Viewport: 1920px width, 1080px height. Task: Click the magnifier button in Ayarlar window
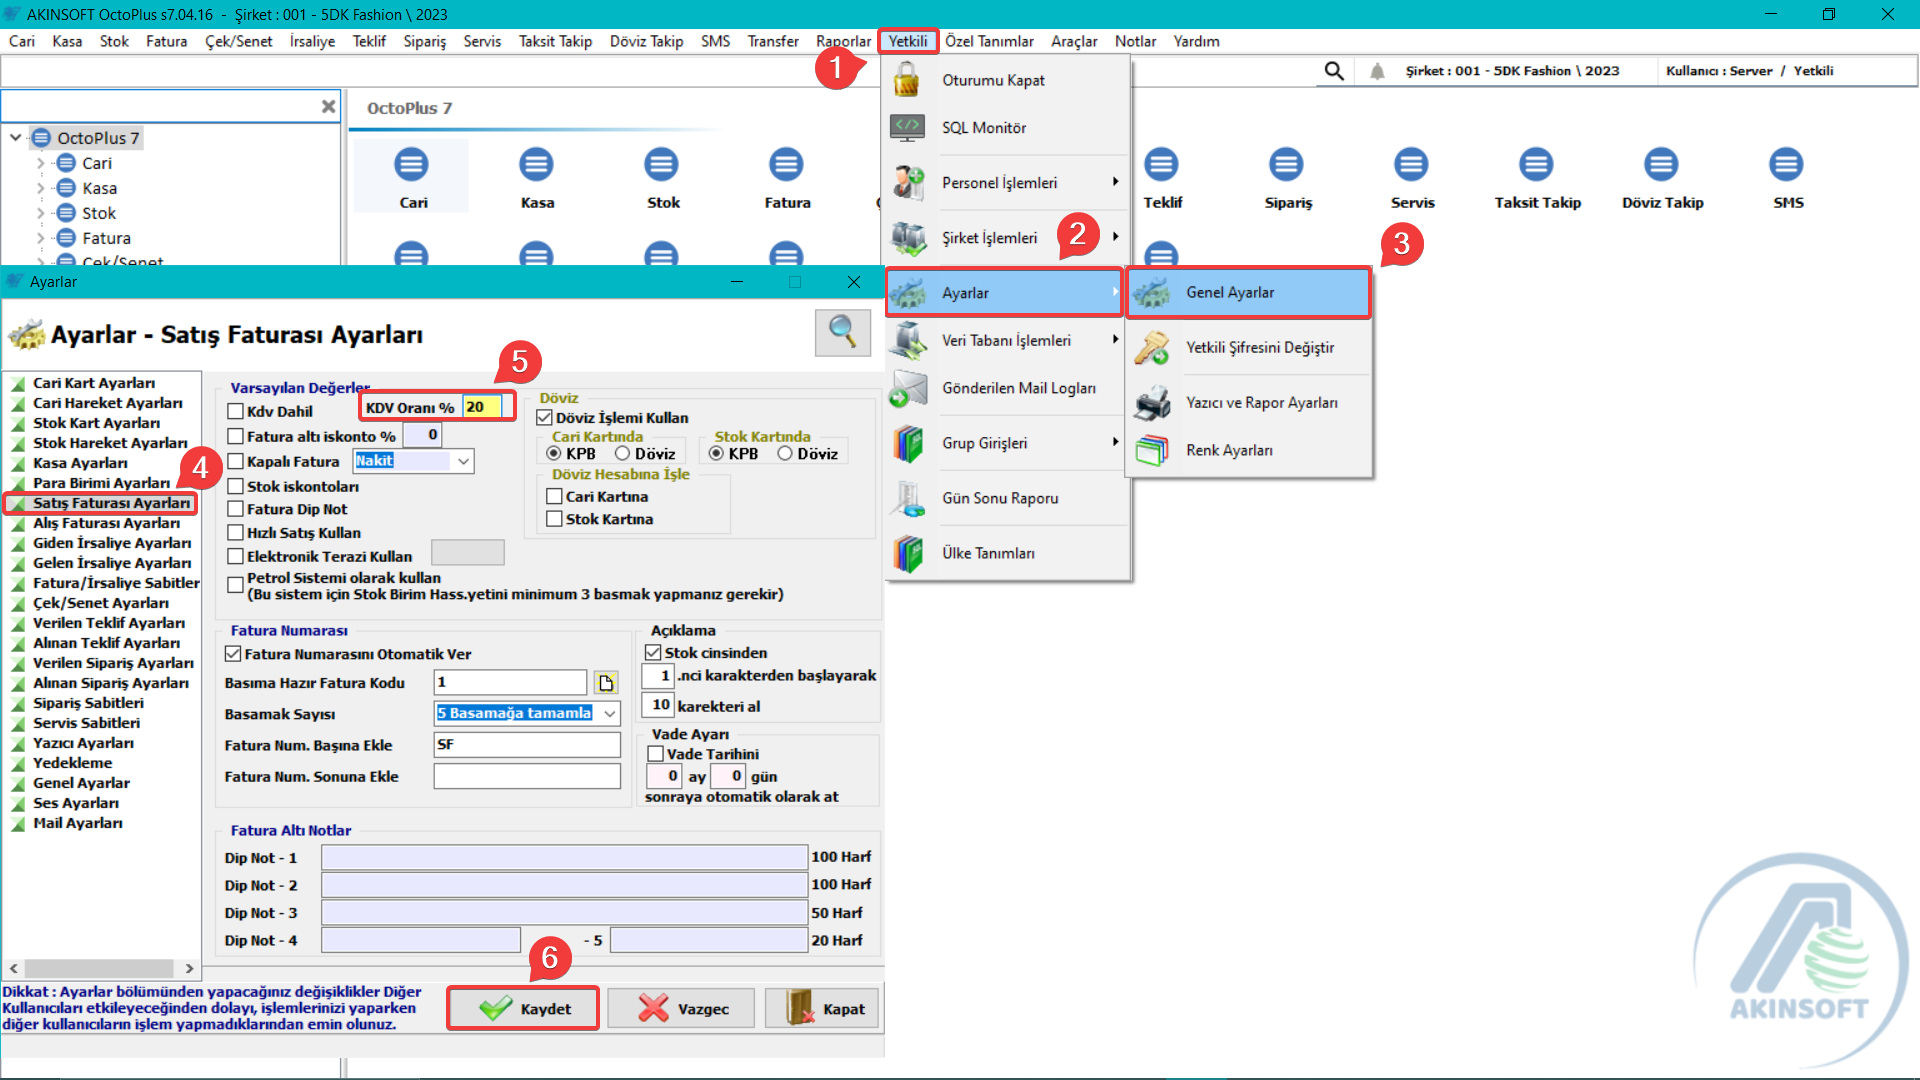[842, 332]
